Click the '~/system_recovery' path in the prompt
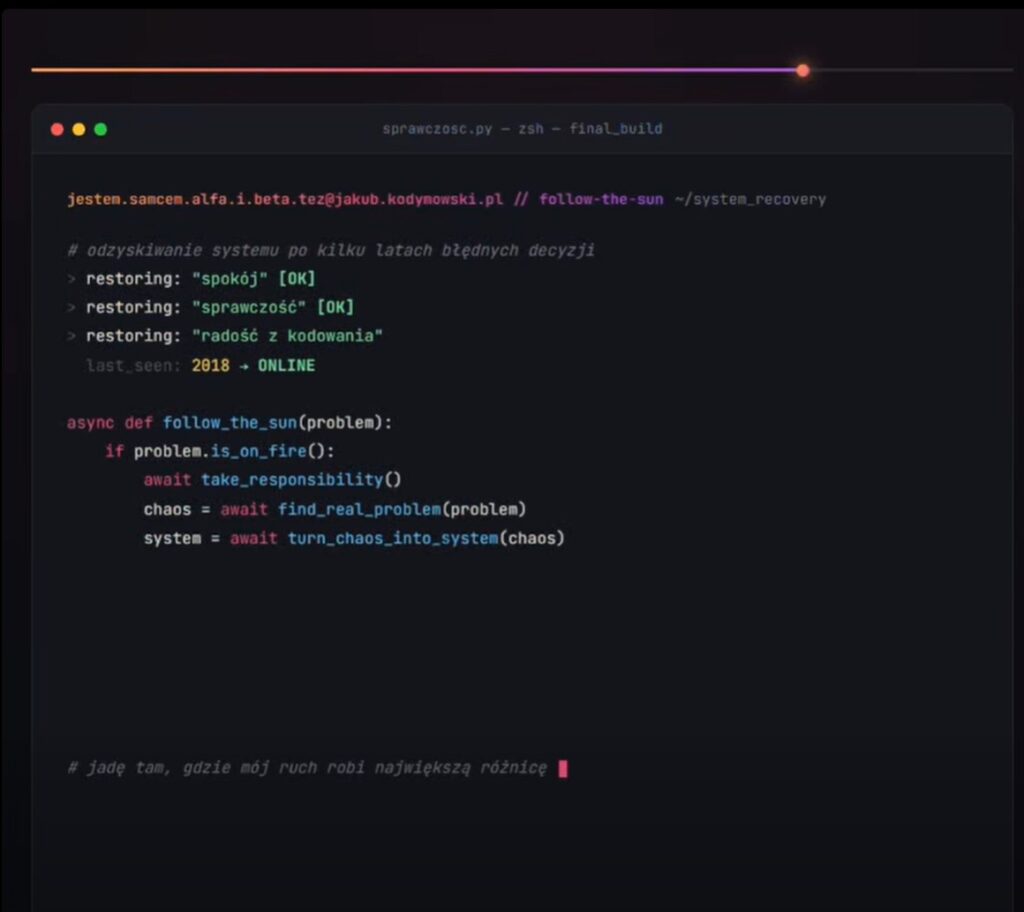This screenshot has height=912, width=1024. pyautogui.click(x=750, y=199)
